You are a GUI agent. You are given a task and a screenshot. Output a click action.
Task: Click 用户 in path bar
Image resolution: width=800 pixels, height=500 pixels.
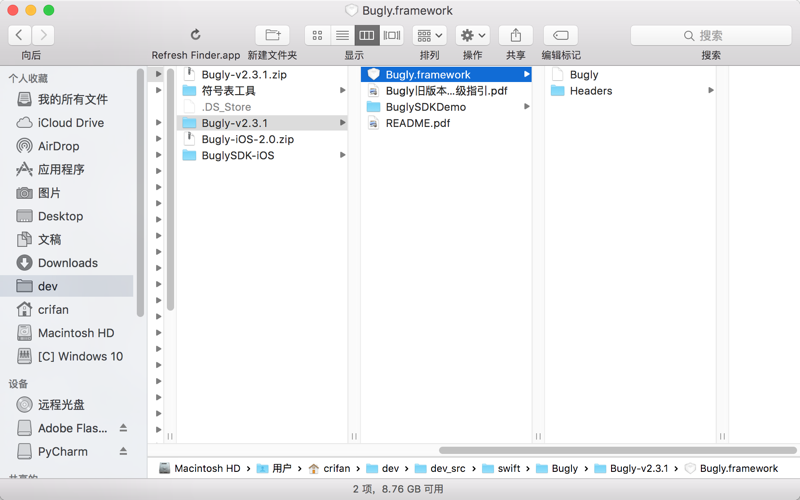(x=274, y=468)
